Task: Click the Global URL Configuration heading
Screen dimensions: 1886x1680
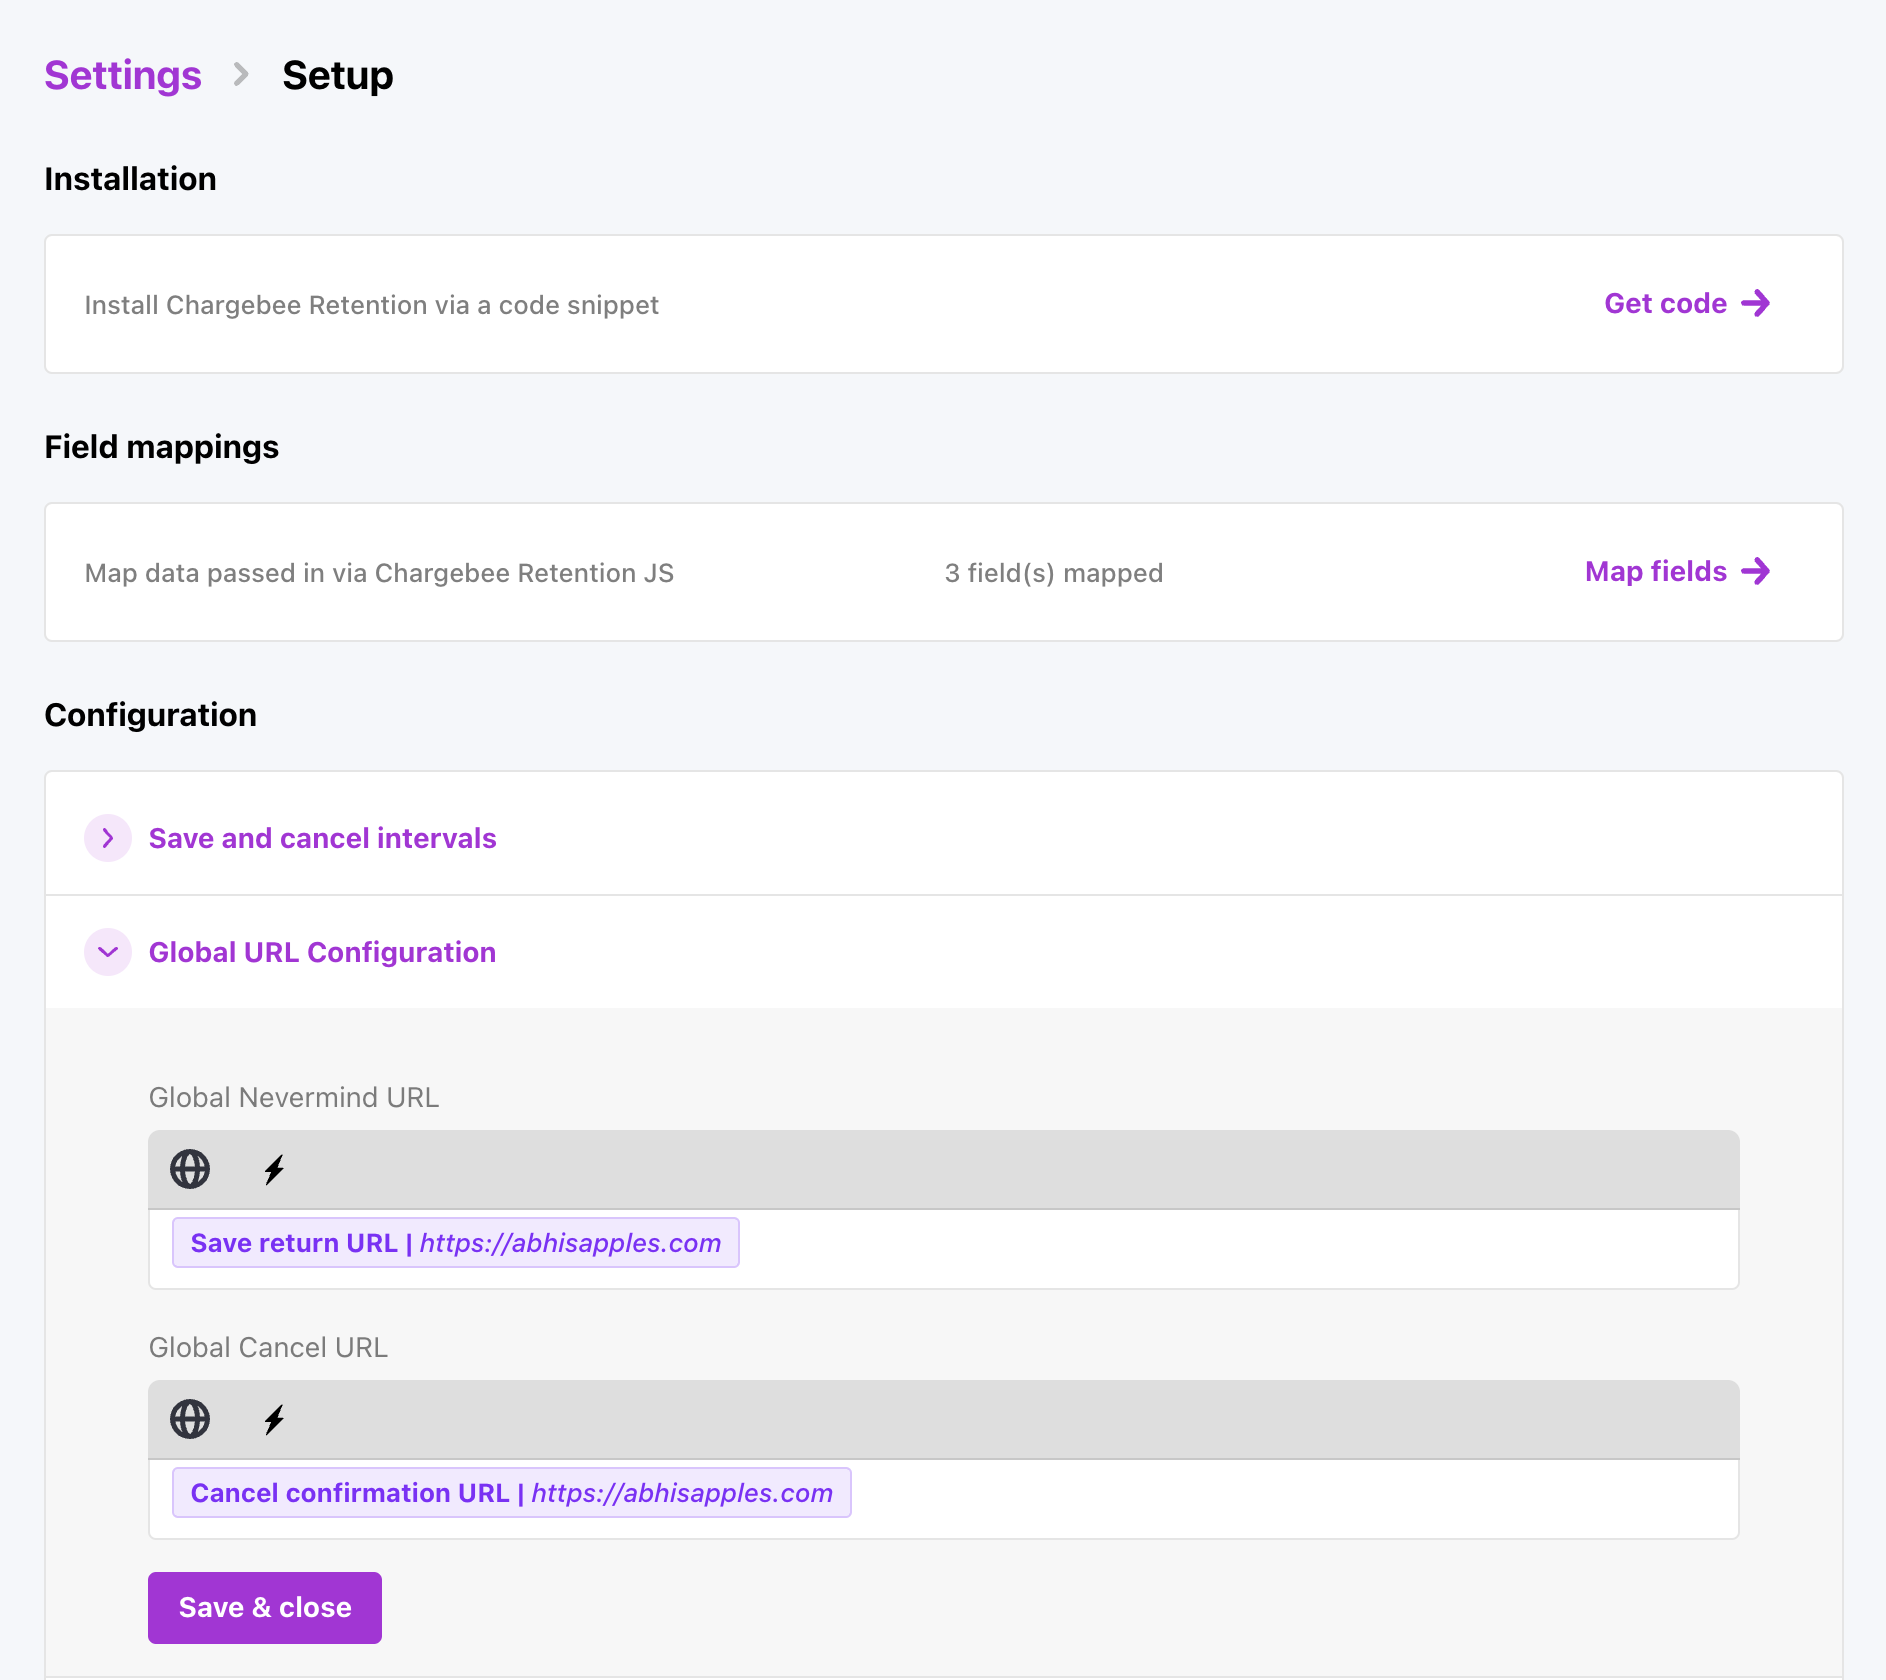Action: pyautogui.click(x=322, y=952)
